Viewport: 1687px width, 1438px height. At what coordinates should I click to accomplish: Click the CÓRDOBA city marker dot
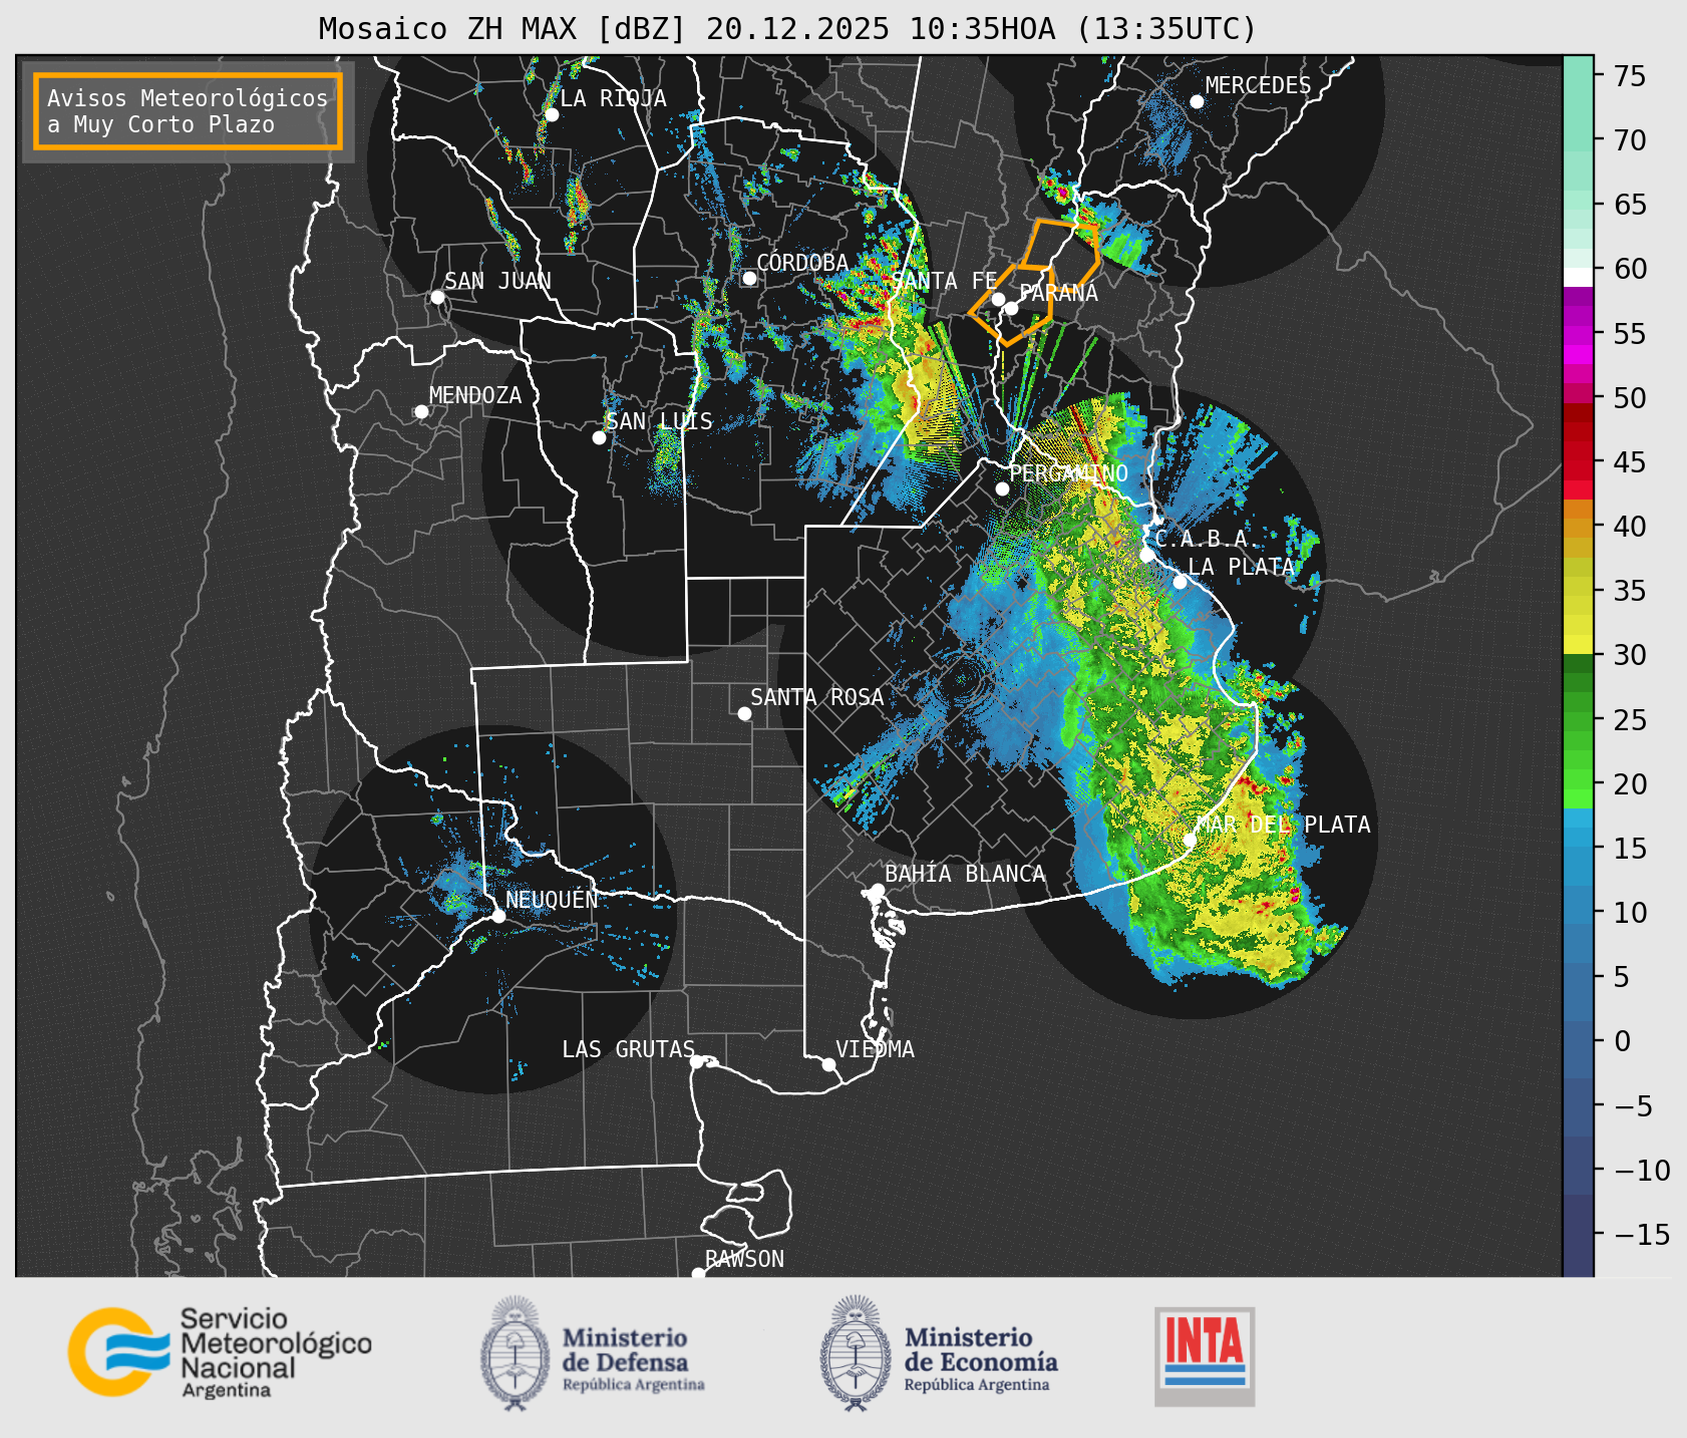pyautogui.click(x=749, y=278)
